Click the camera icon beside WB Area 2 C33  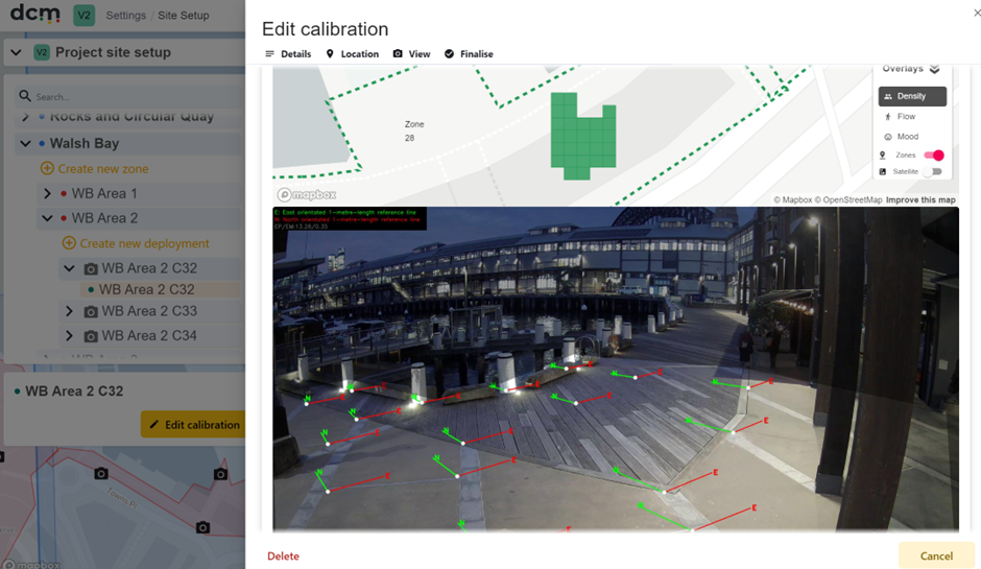tap(91, 311)
